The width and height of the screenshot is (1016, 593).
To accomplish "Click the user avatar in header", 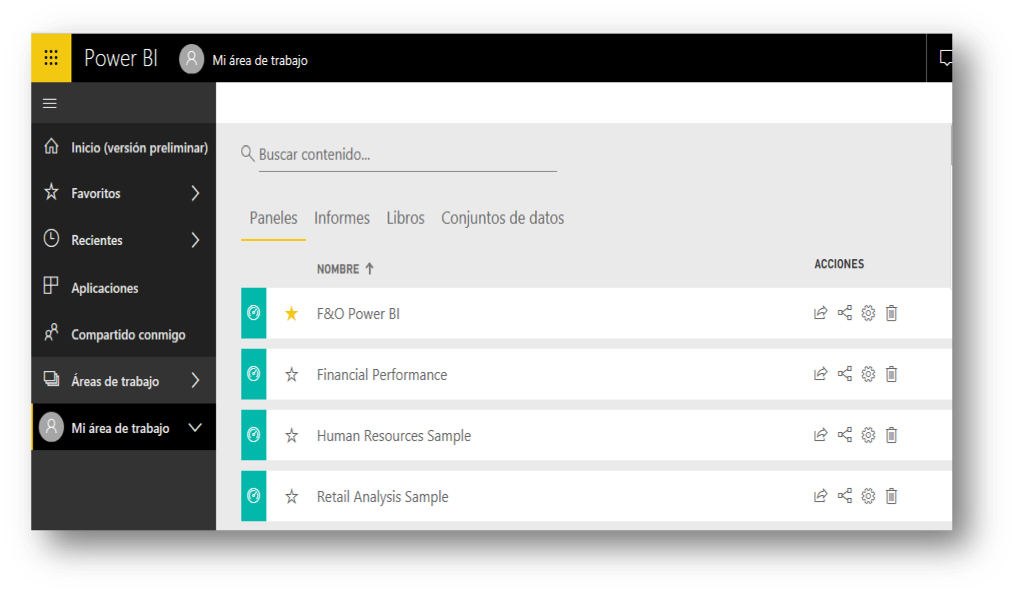I will pyautogui.click(x=191, y=59).
